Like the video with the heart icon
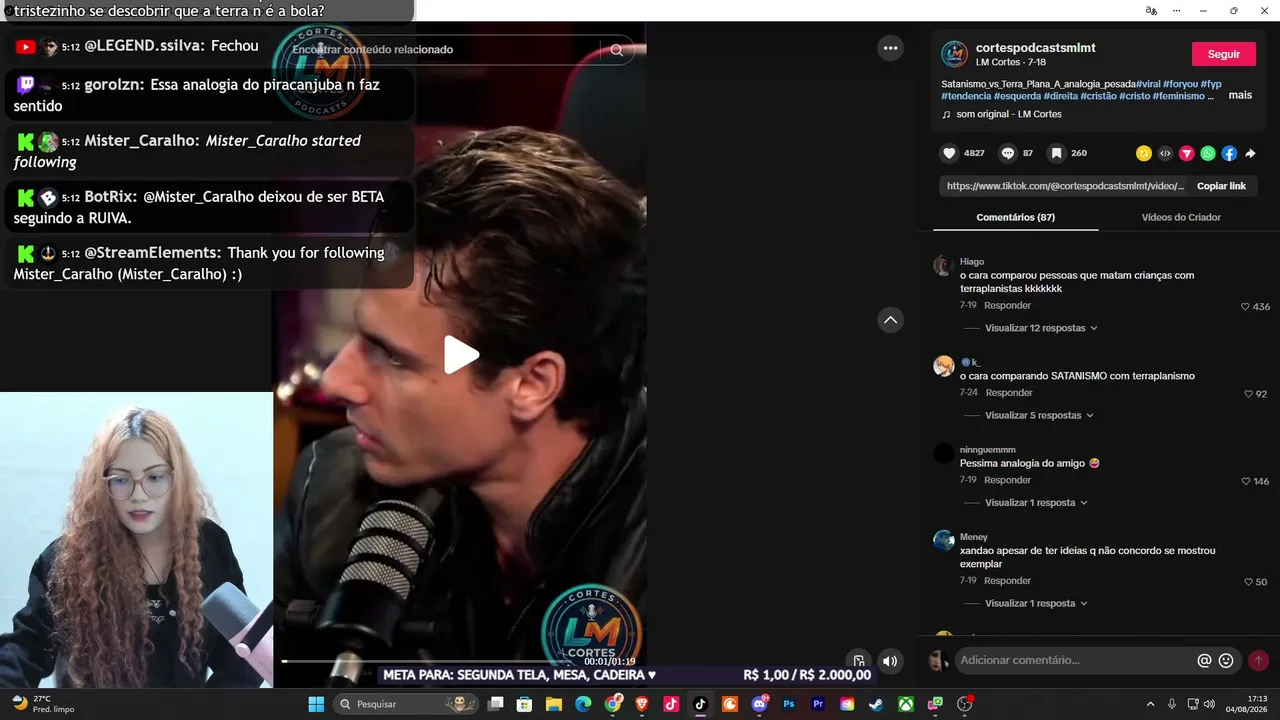The width and height of the screenshot is (1280, 720). pos(949,153)
